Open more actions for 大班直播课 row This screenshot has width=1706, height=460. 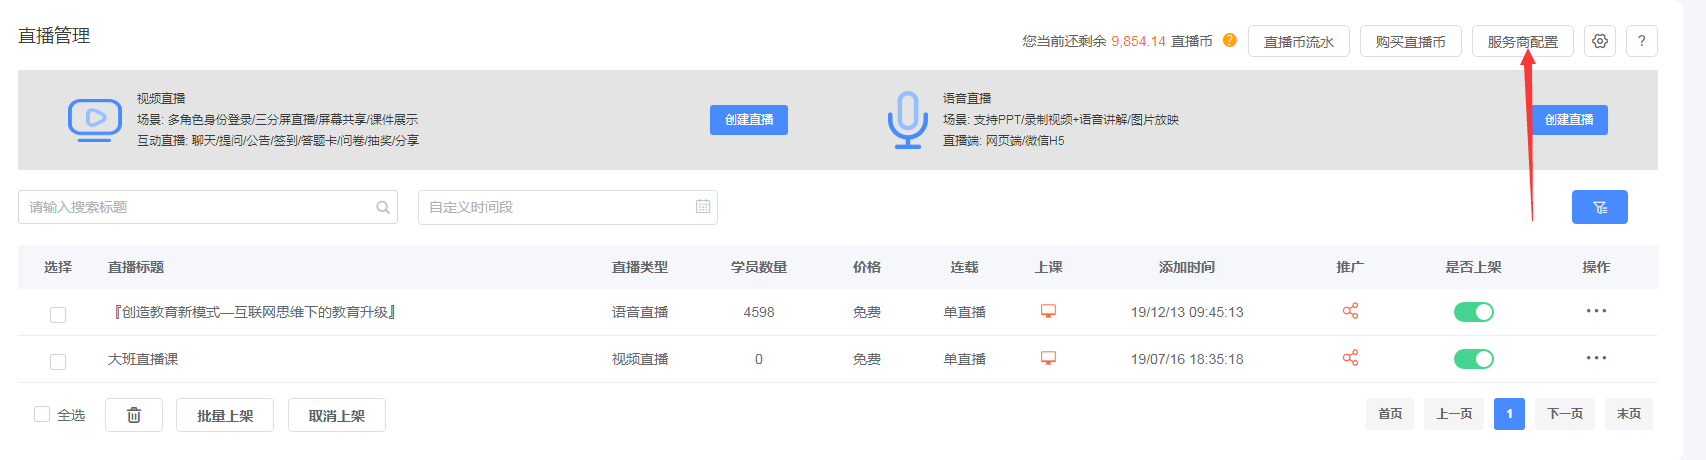[1596, 358]
